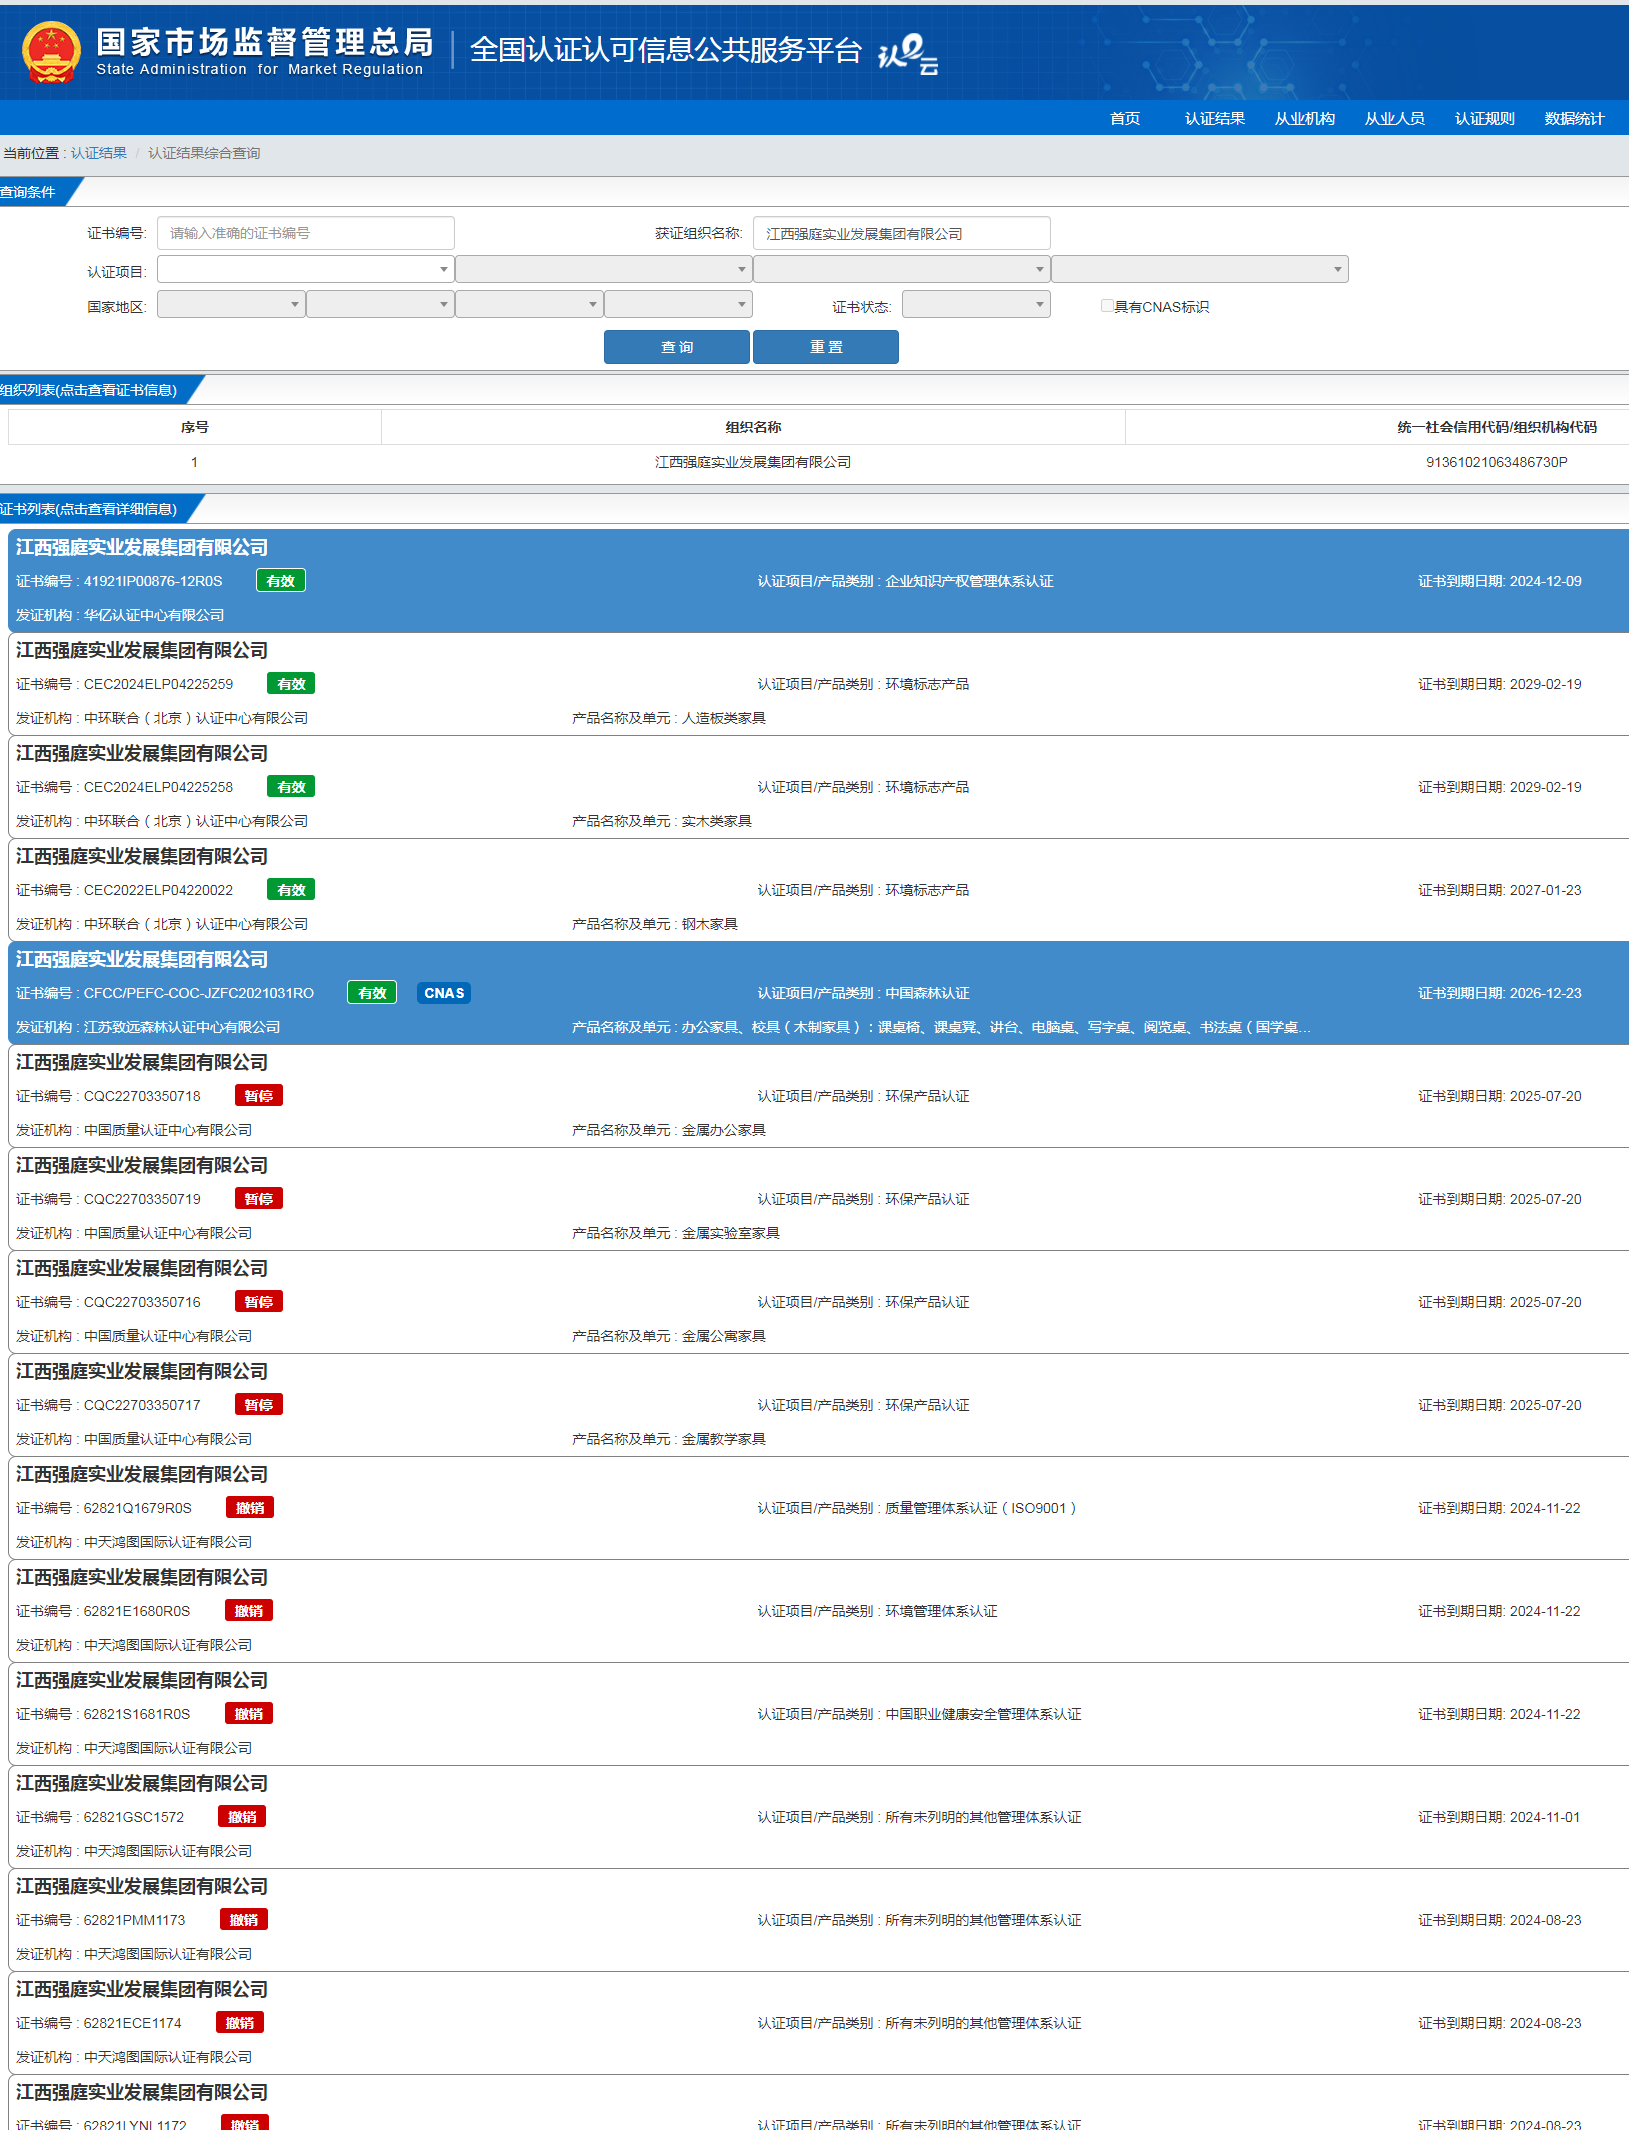Open the third 认证项目 dropdown
Image resolution: width=1629 pixels, height=2130 pixels.
click(x=901, y=269)
